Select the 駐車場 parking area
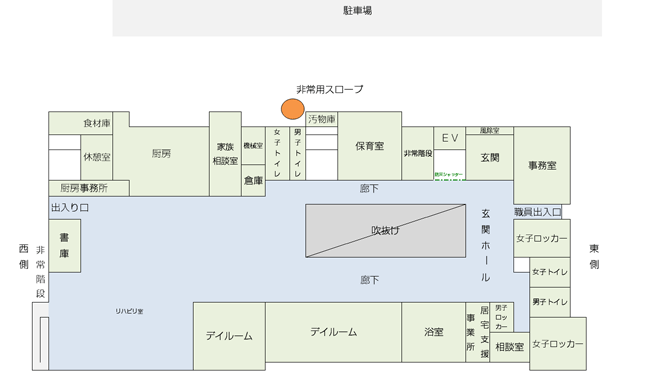The height and width of the screenshot is (378, 650). click(357, 18)
